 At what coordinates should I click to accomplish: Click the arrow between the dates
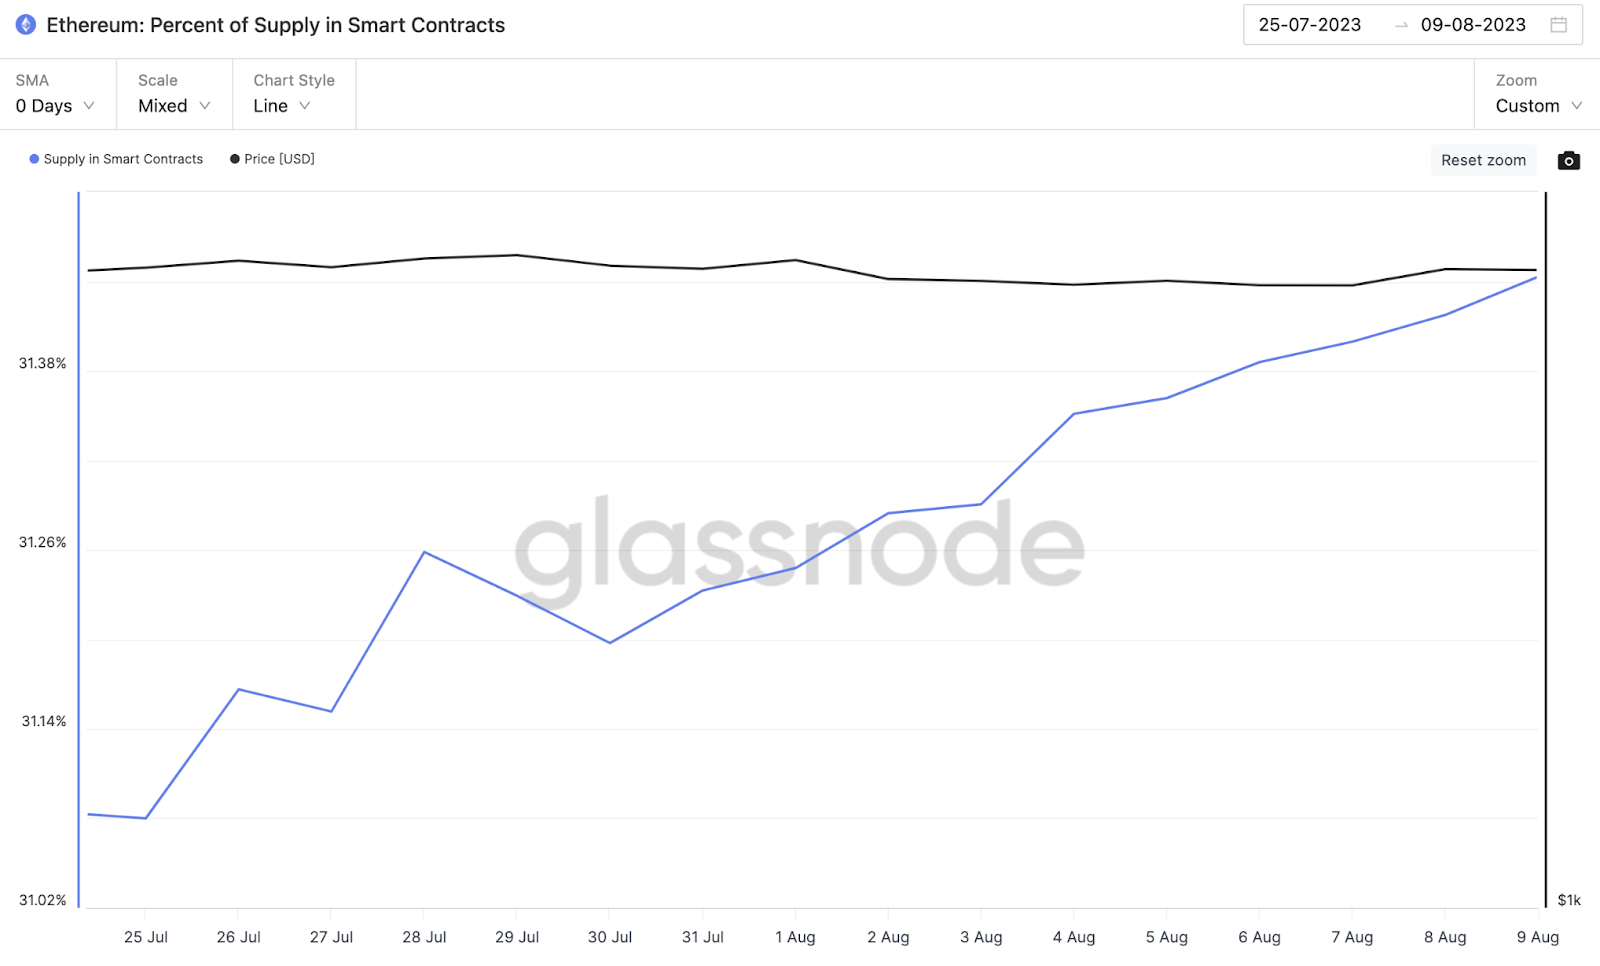pos(1401,25)
